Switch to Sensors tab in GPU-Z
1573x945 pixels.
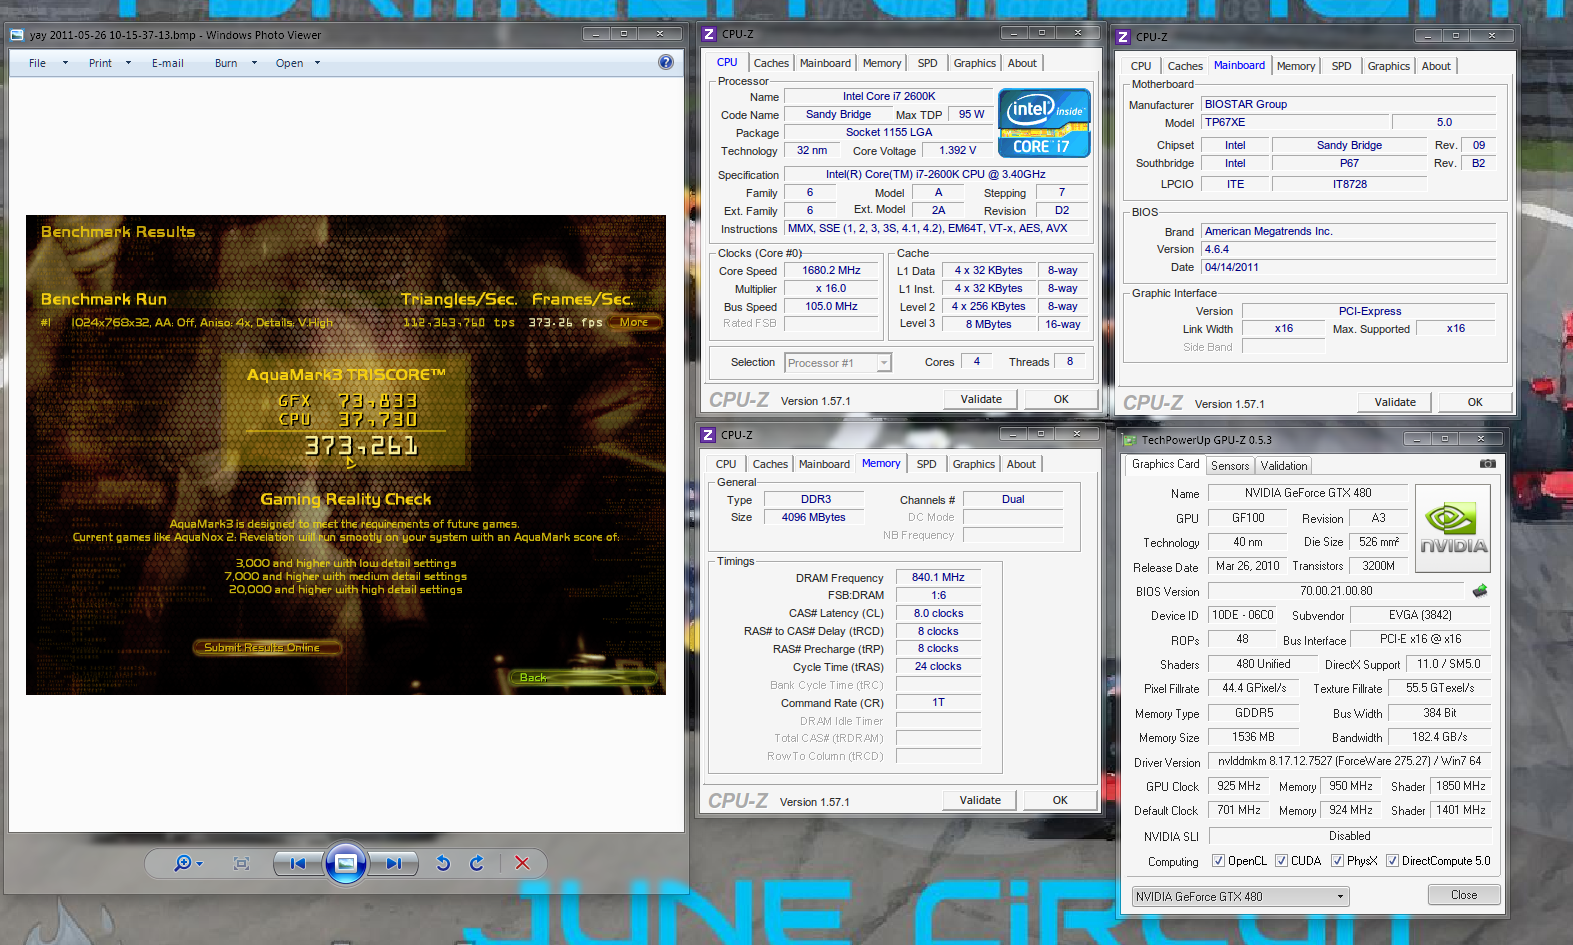point(1230,466)
